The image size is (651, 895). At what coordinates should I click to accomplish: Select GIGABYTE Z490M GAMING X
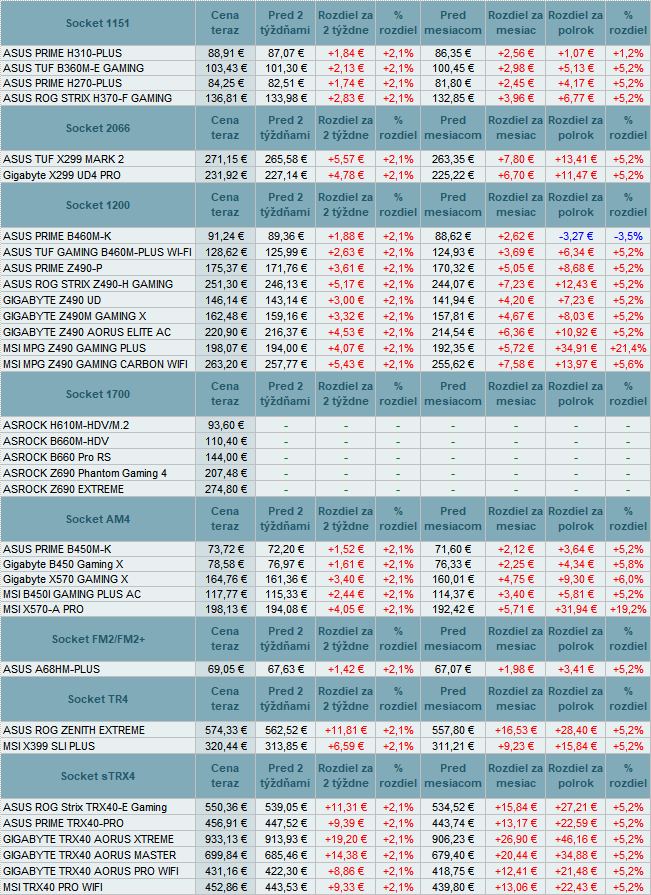click(75, 316)
